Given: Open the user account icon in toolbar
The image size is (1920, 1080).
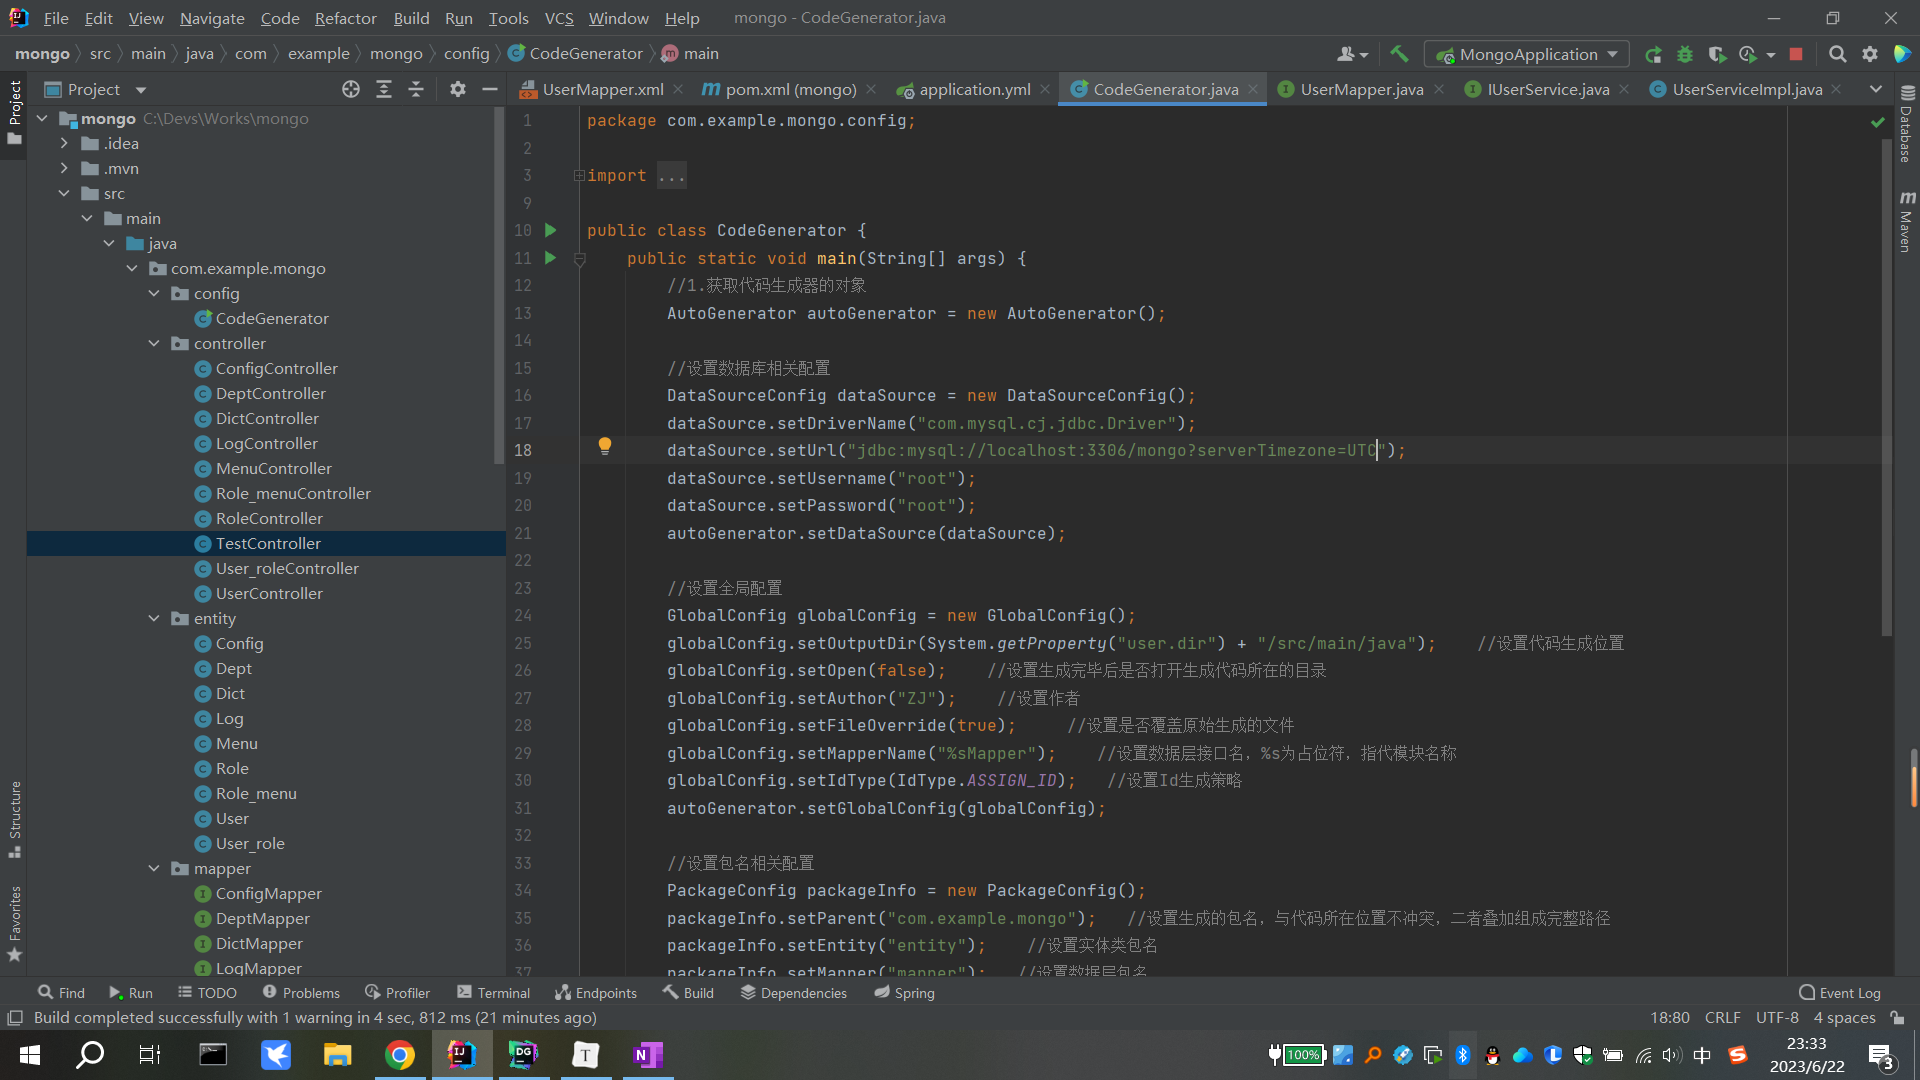Looking at the screenshot, I should tap(1351, 54).
